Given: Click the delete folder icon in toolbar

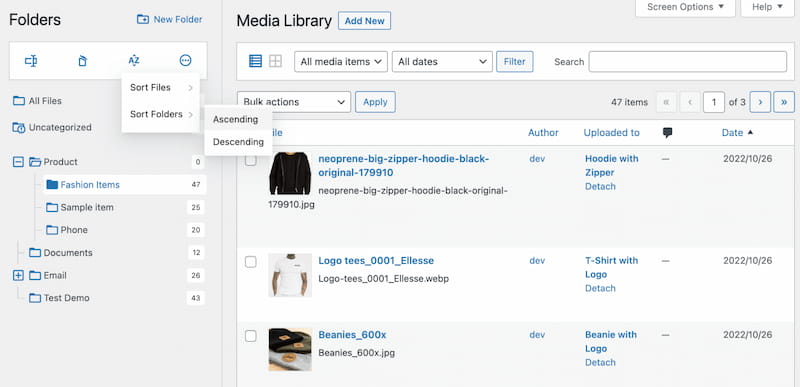Looking at the screenshot, I should 82,61.
